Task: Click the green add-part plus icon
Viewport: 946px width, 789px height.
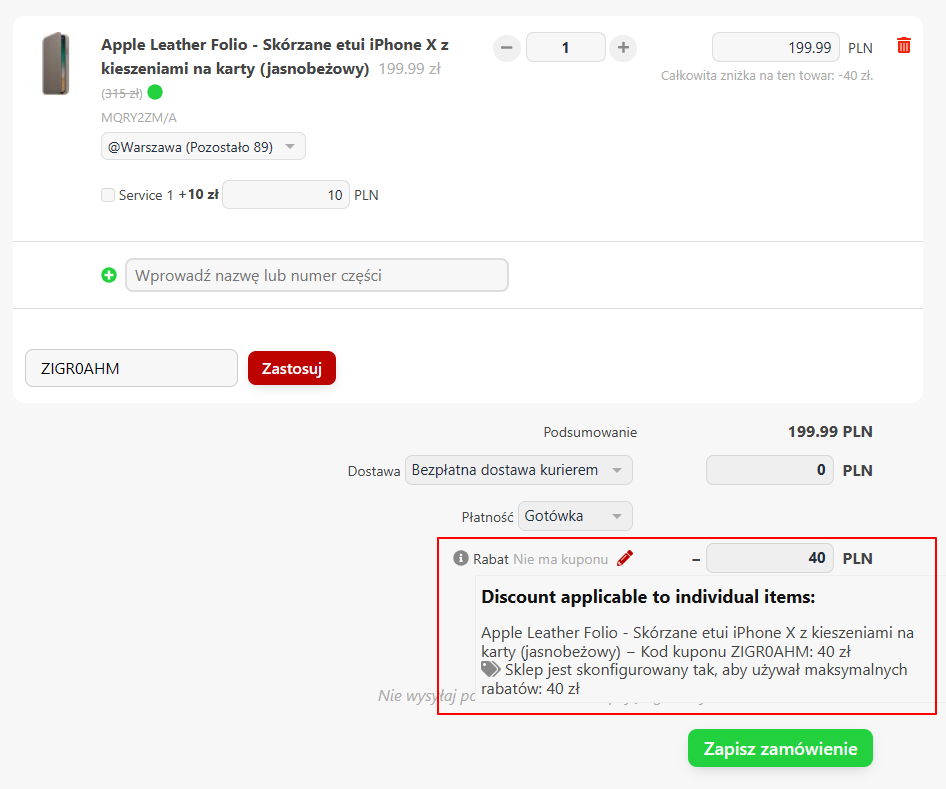Action: [109, 276]
